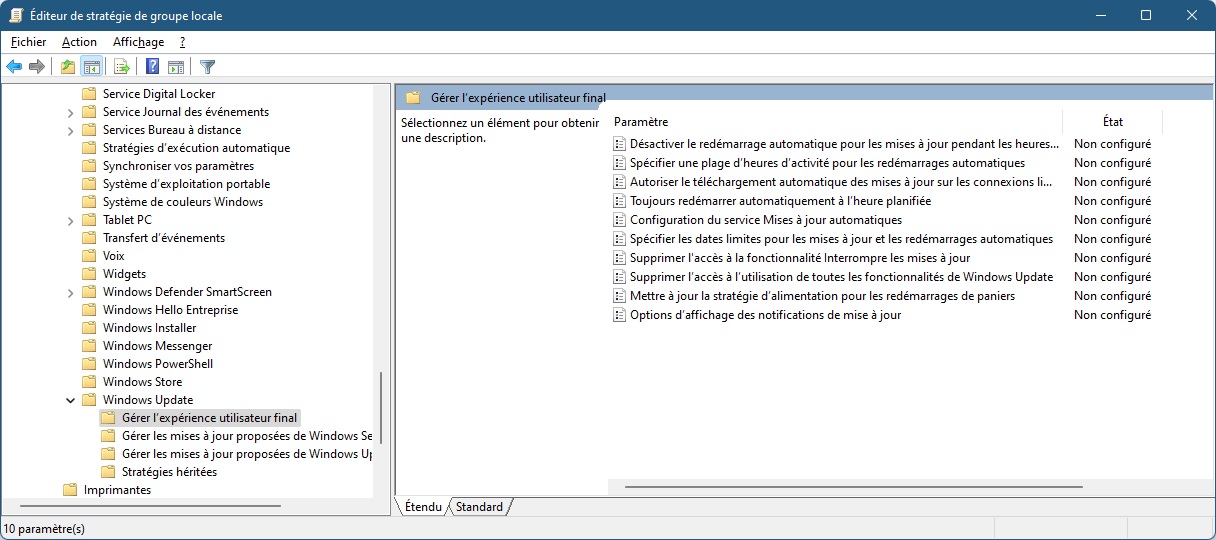1216x540 pixels.
Task: Click folder icon next to Voix
Action: (x=89, y=256)
